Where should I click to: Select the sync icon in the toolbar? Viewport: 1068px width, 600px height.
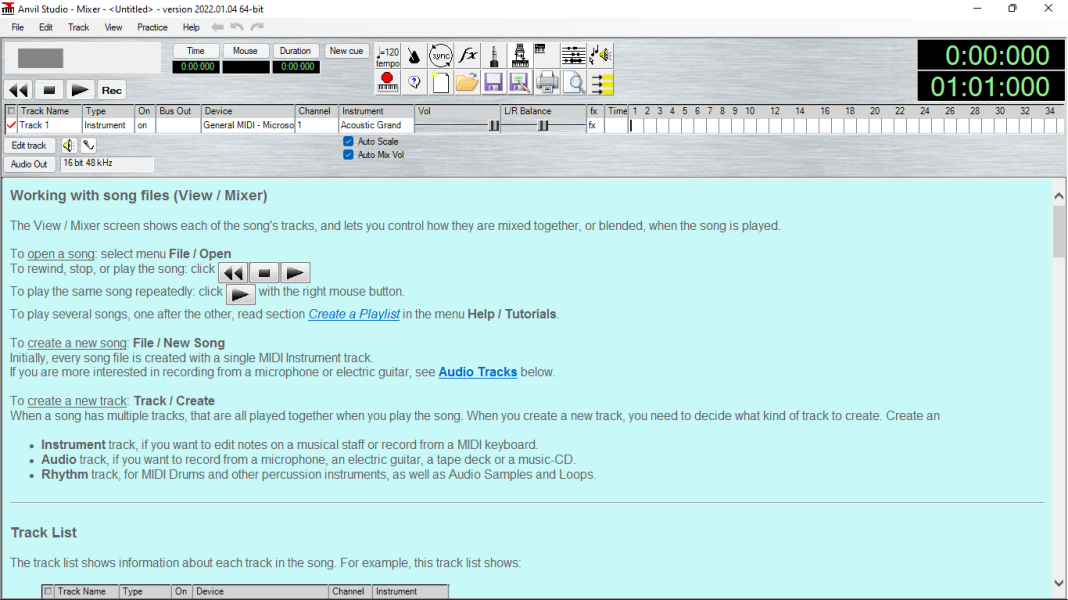pyautogui.click(x=440, y=55)
